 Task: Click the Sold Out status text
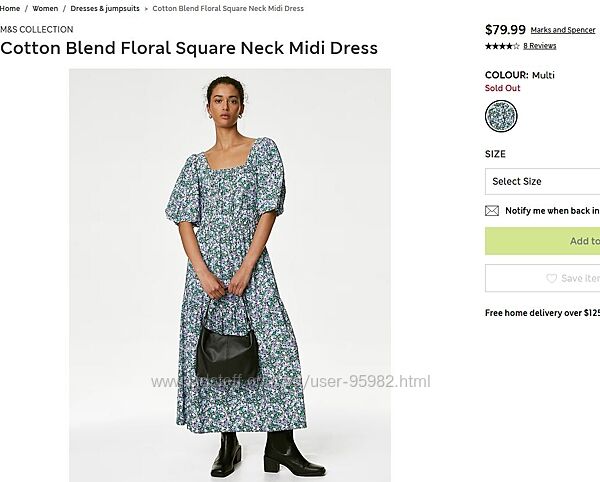point(503,88)
